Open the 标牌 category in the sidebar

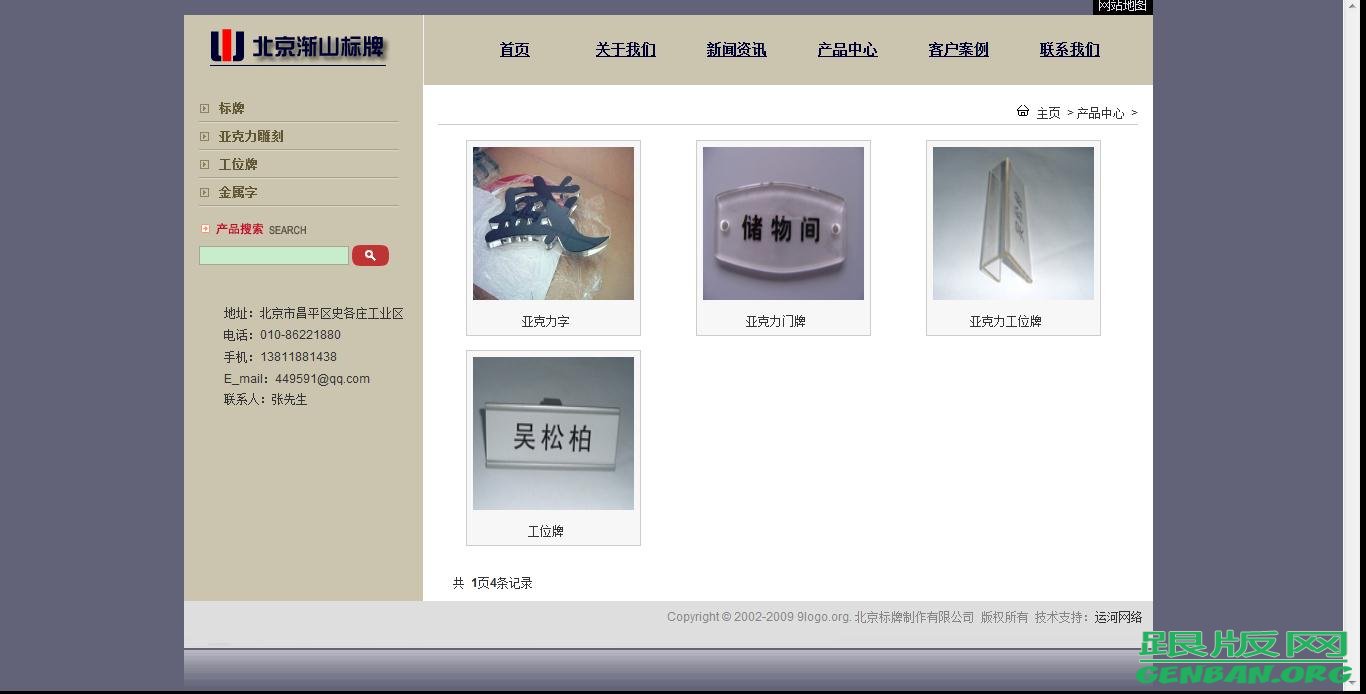[x=231, y=108]
